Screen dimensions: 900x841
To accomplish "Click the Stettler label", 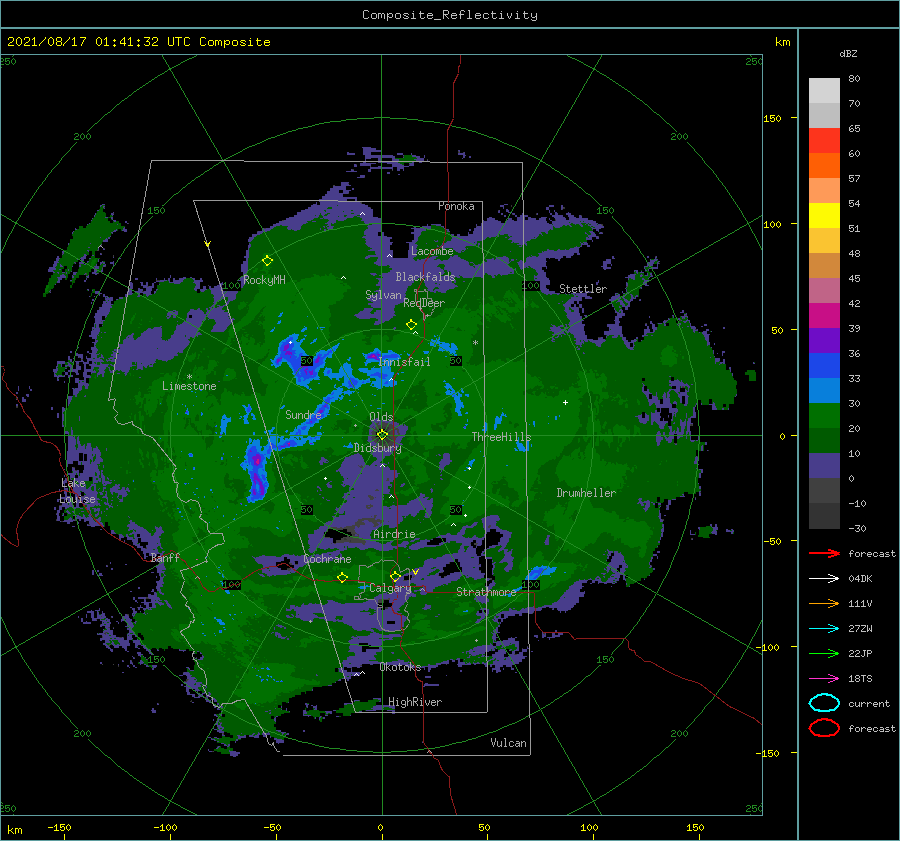I will 583,289.
